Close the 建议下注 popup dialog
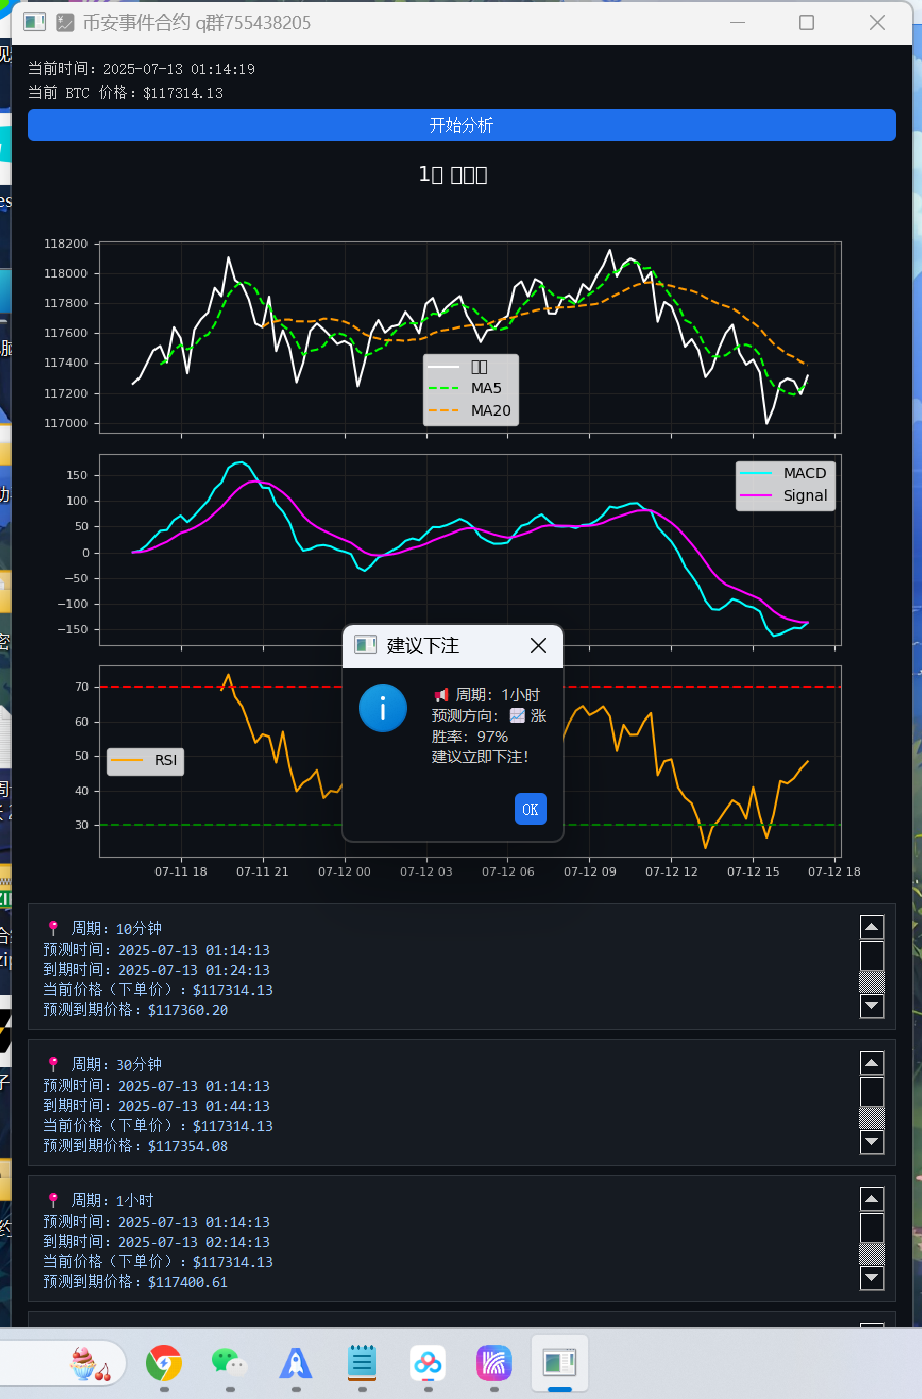 538,646
